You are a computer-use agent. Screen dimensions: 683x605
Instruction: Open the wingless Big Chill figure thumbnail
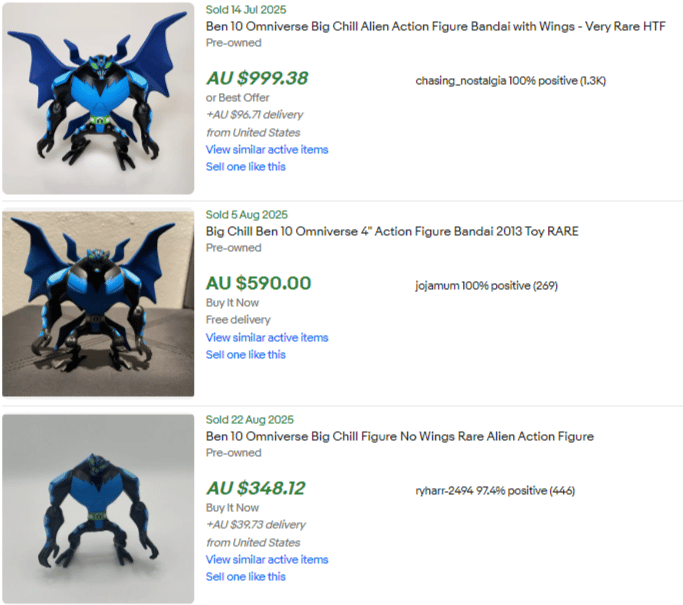click(98, 508)
